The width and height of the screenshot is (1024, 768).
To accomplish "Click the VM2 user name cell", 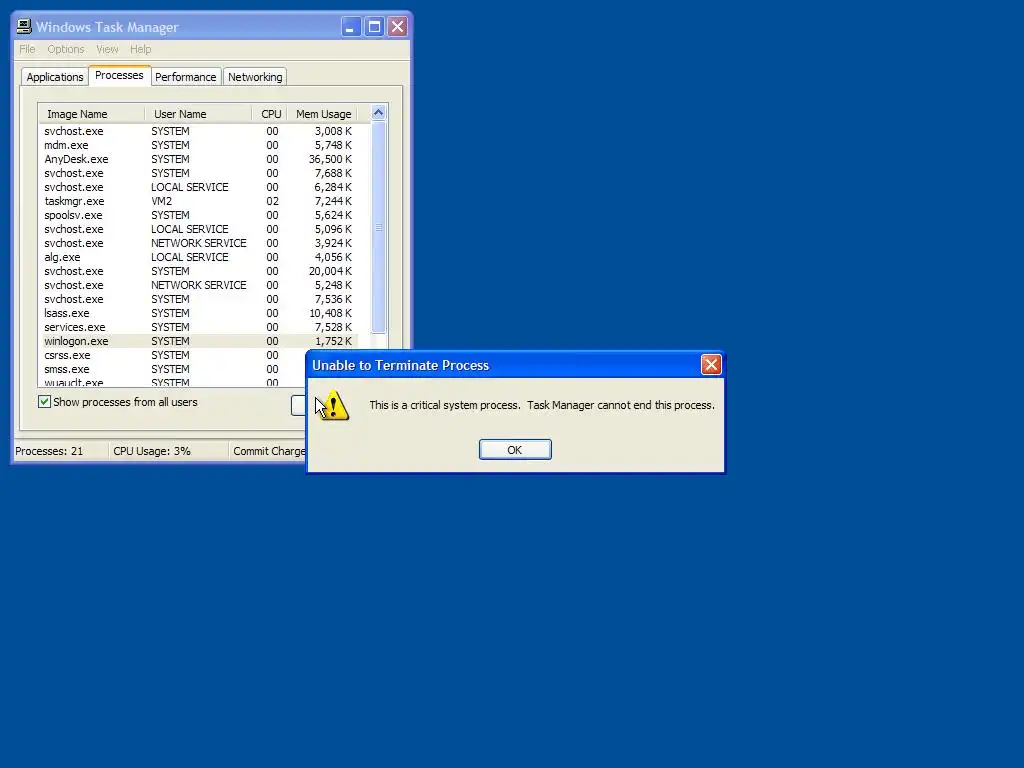I will [x=161, y=201].
